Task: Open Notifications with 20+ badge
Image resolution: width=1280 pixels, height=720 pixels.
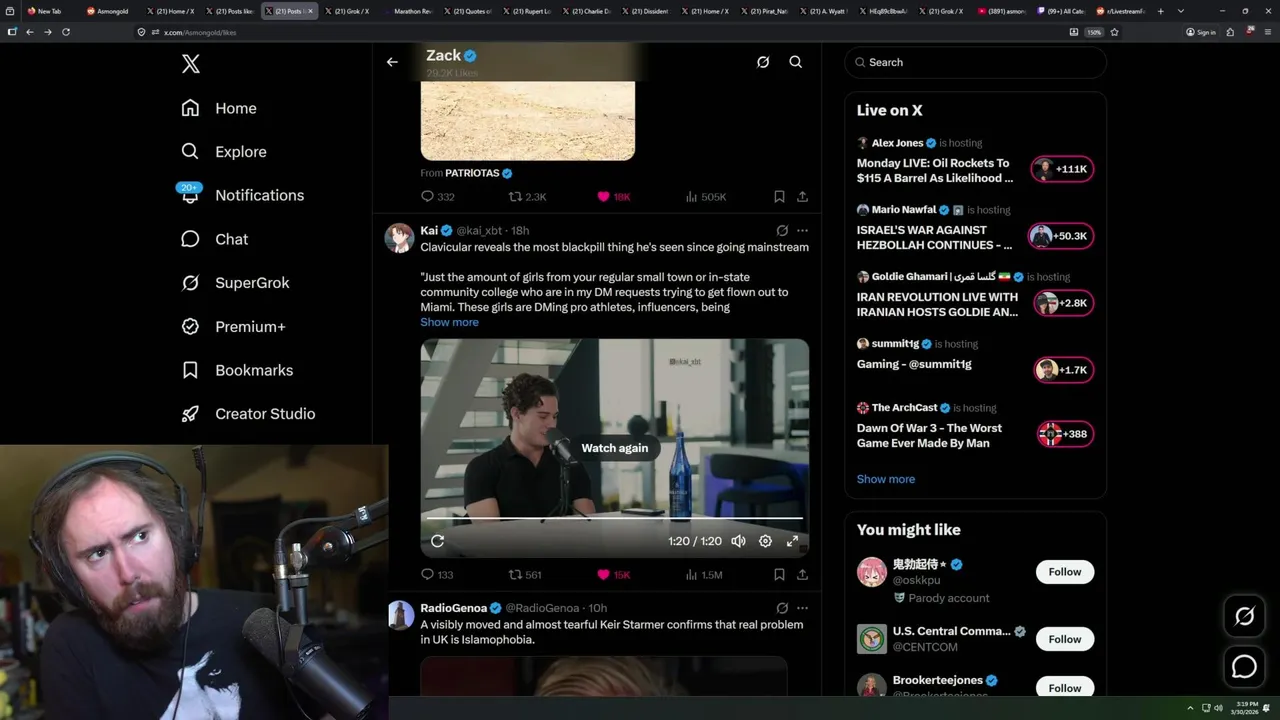Action: [242, 195]
